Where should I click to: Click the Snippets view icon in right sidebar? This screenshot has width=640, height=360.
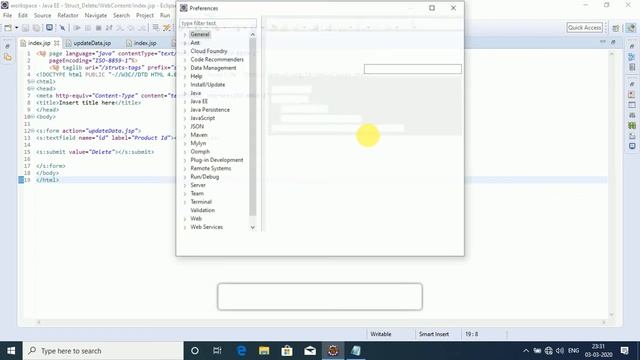pyautogui.click(x=632, y=136)
